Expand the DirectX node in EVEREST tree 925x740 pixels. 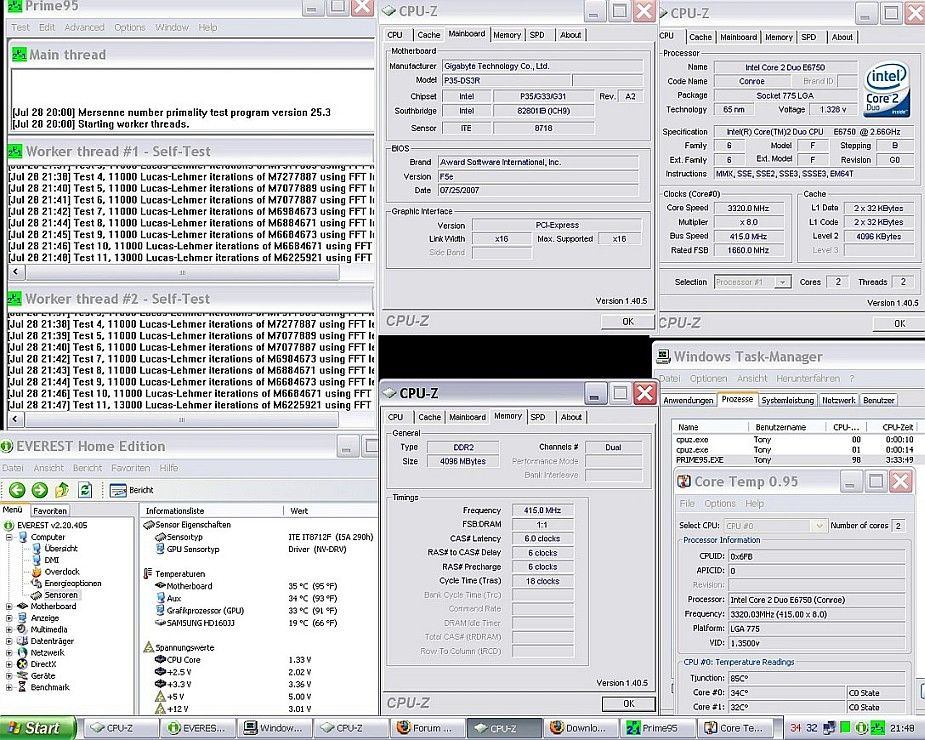9,664
